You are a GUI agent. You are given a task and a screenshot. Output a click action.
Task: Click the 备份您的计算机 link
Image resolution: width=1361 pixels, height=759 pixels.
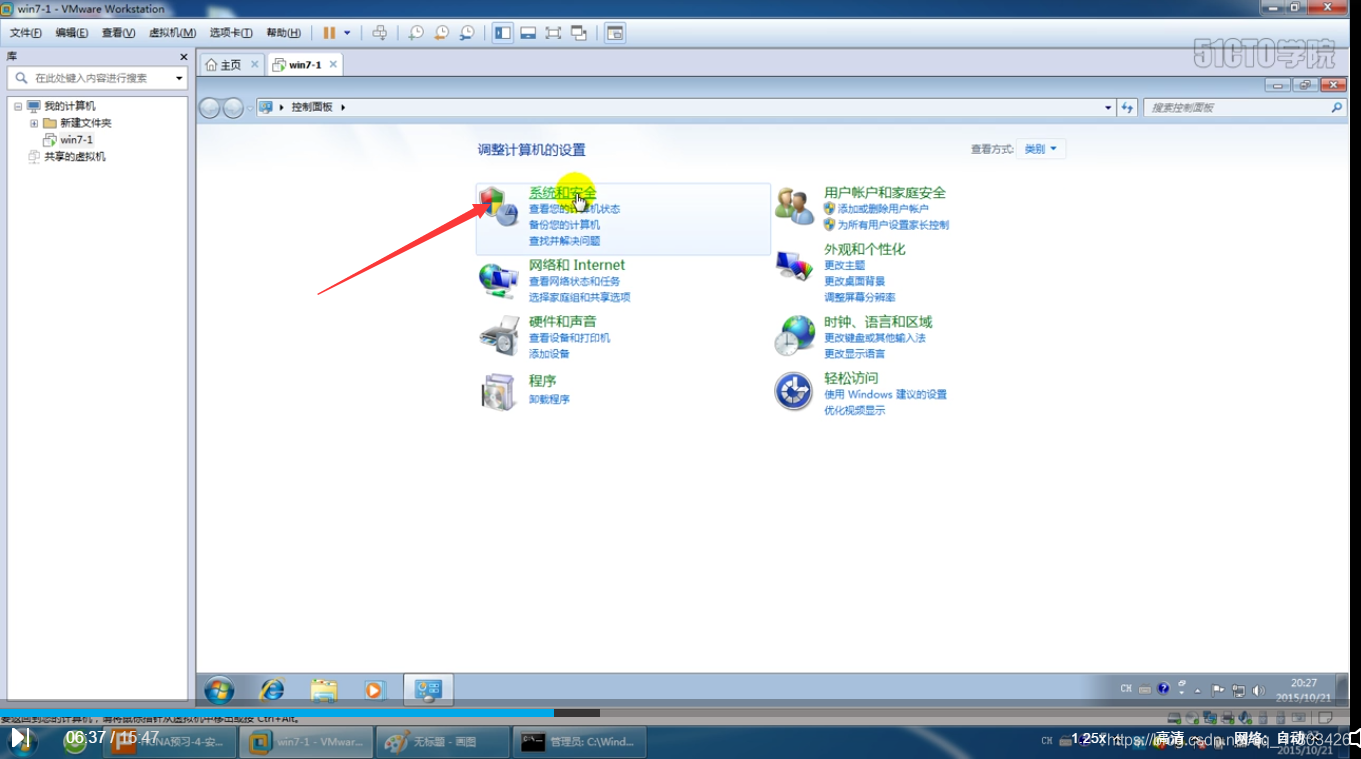click(x=564, y=225)
